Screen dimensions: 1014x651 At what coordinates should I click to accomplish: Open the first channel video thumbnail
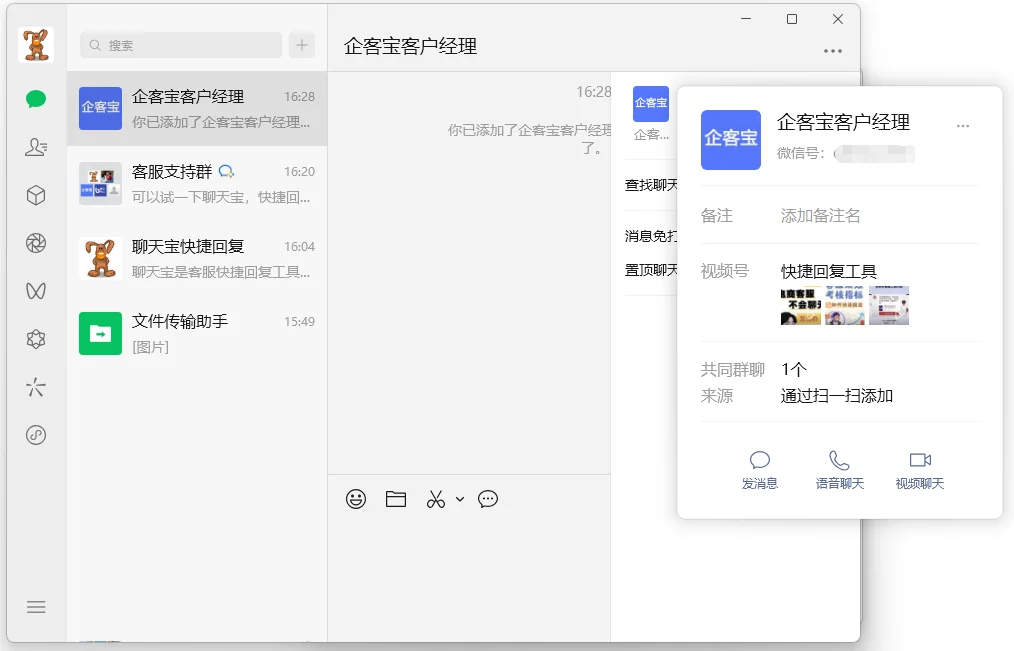801,305
